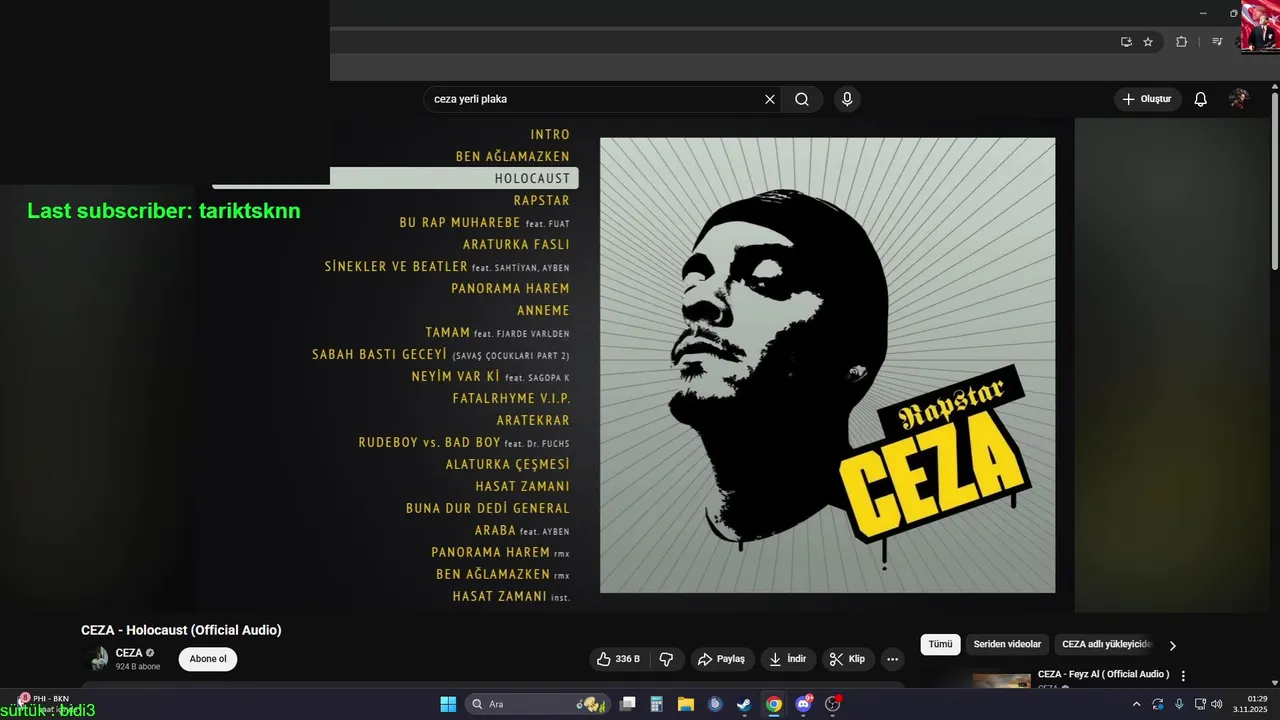Viewport: 1280px width, 720px height.
Task: Click the Rapstar CEZA album cover
Action: (x=827, y=365)
